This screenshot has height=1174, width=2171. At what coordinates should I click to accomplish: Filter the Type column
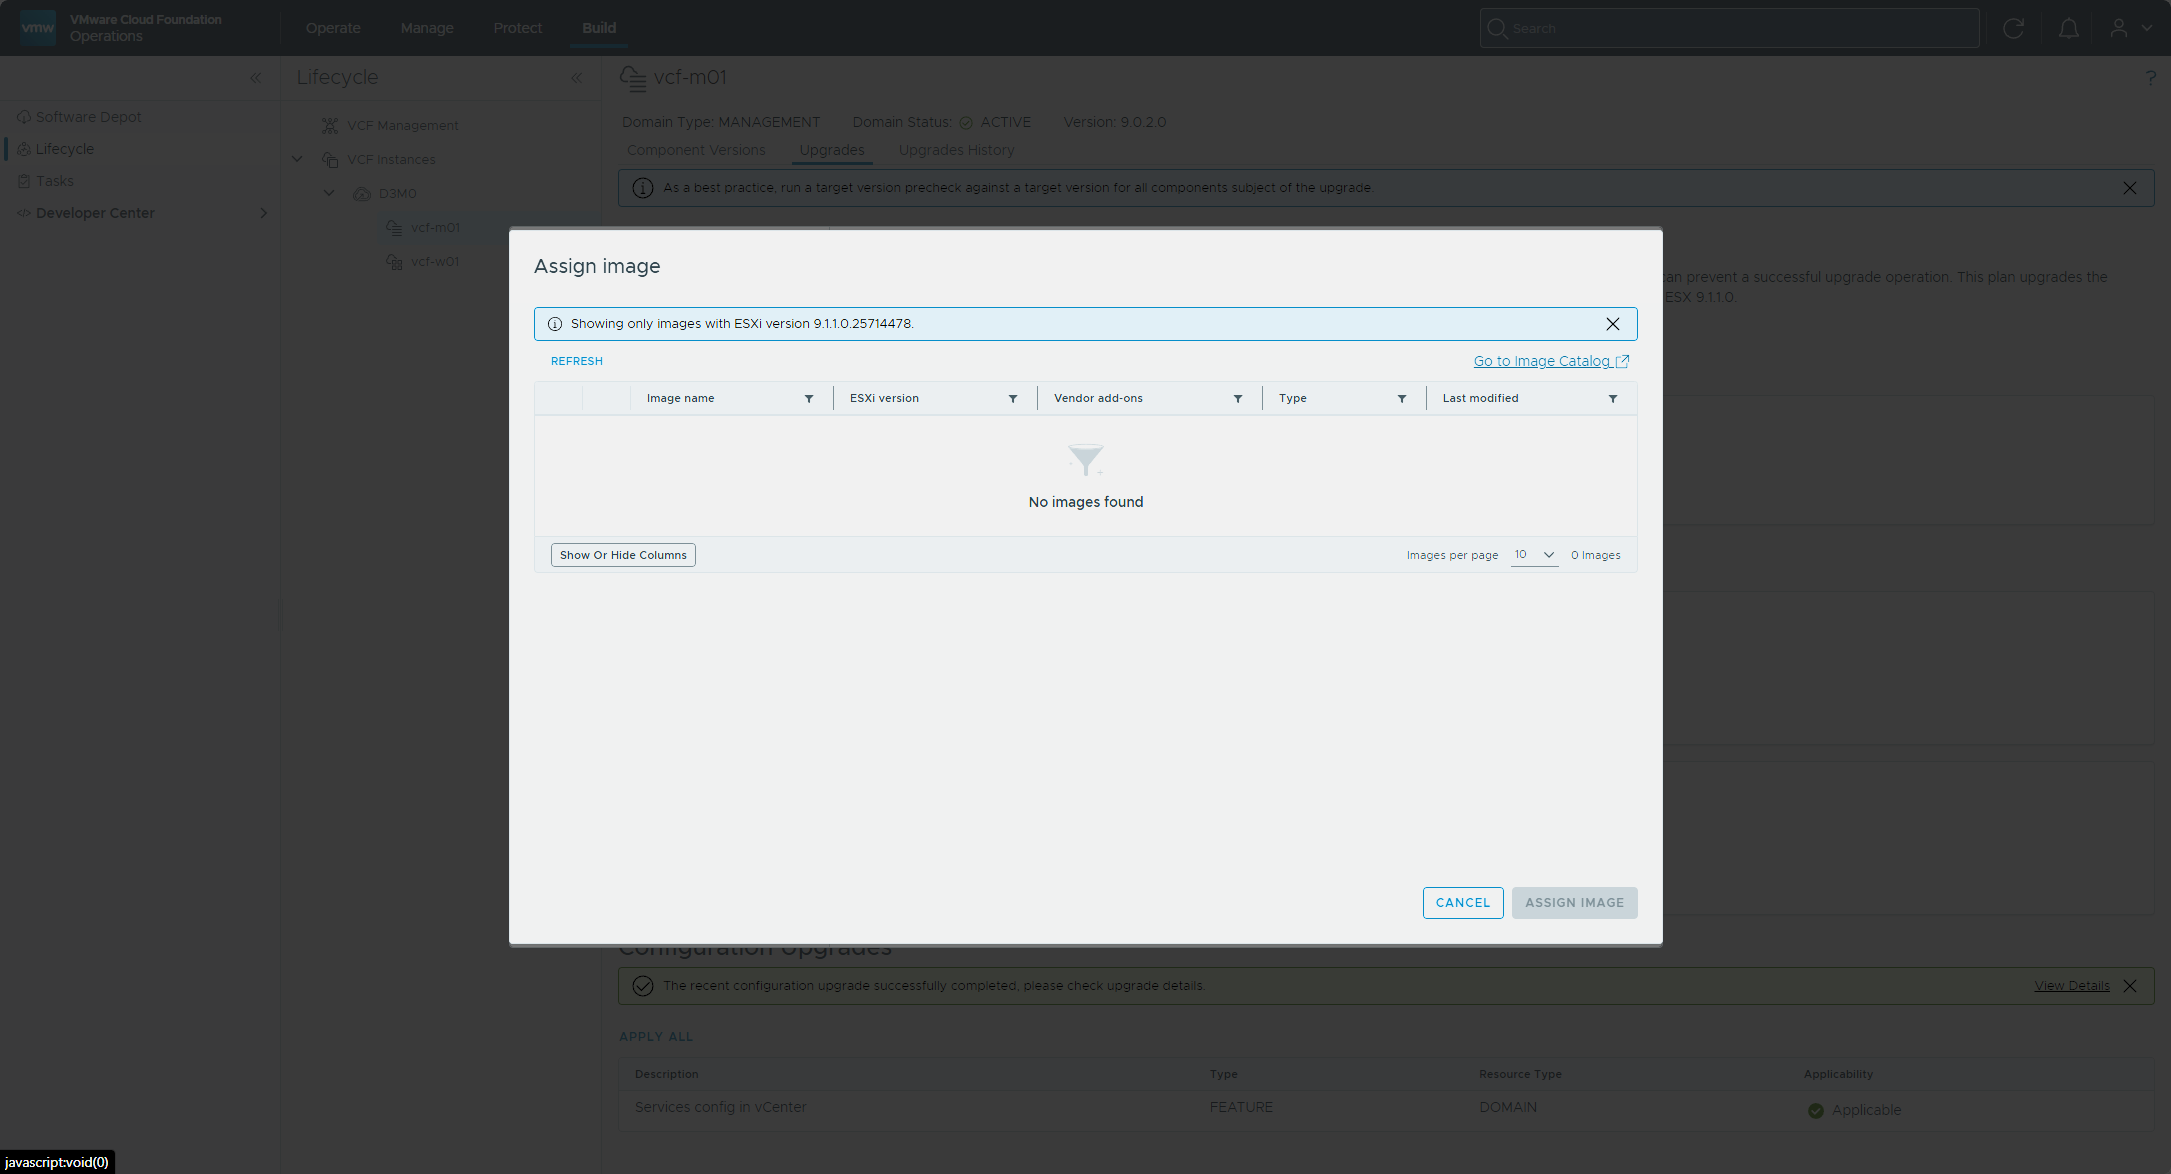pos(1402,399)
